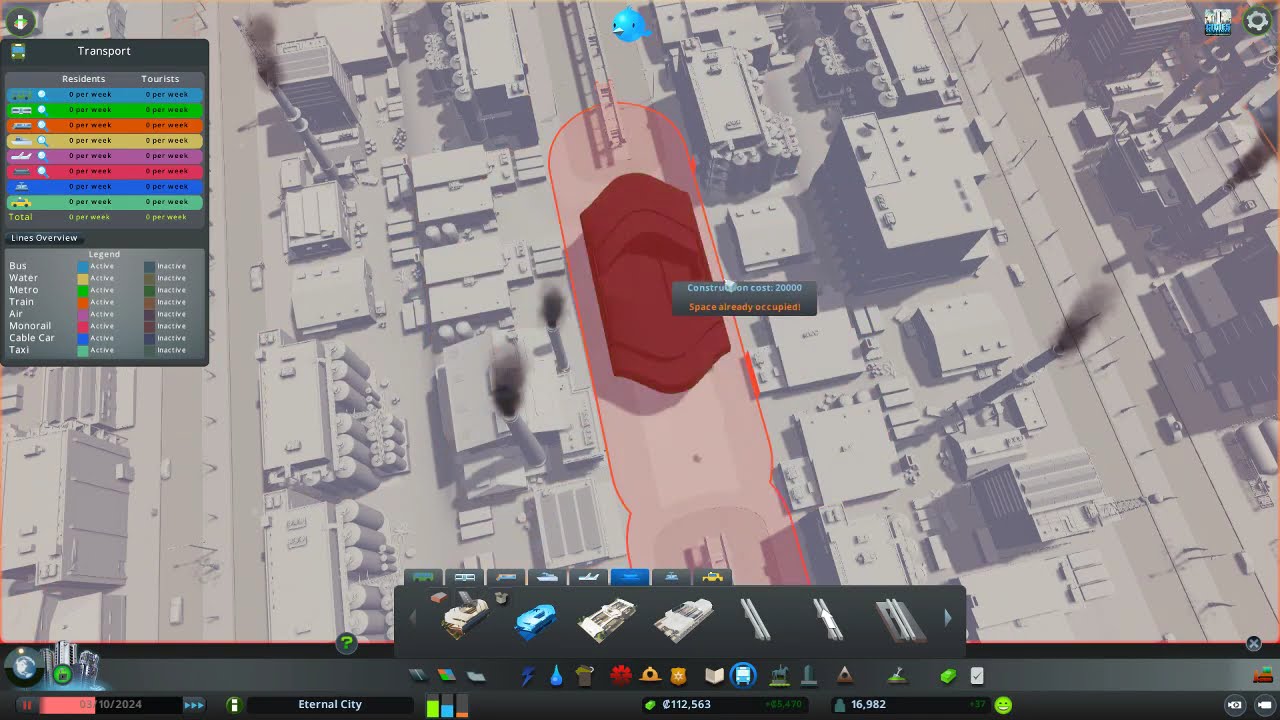Open the Electricity menu

(528, 676)
